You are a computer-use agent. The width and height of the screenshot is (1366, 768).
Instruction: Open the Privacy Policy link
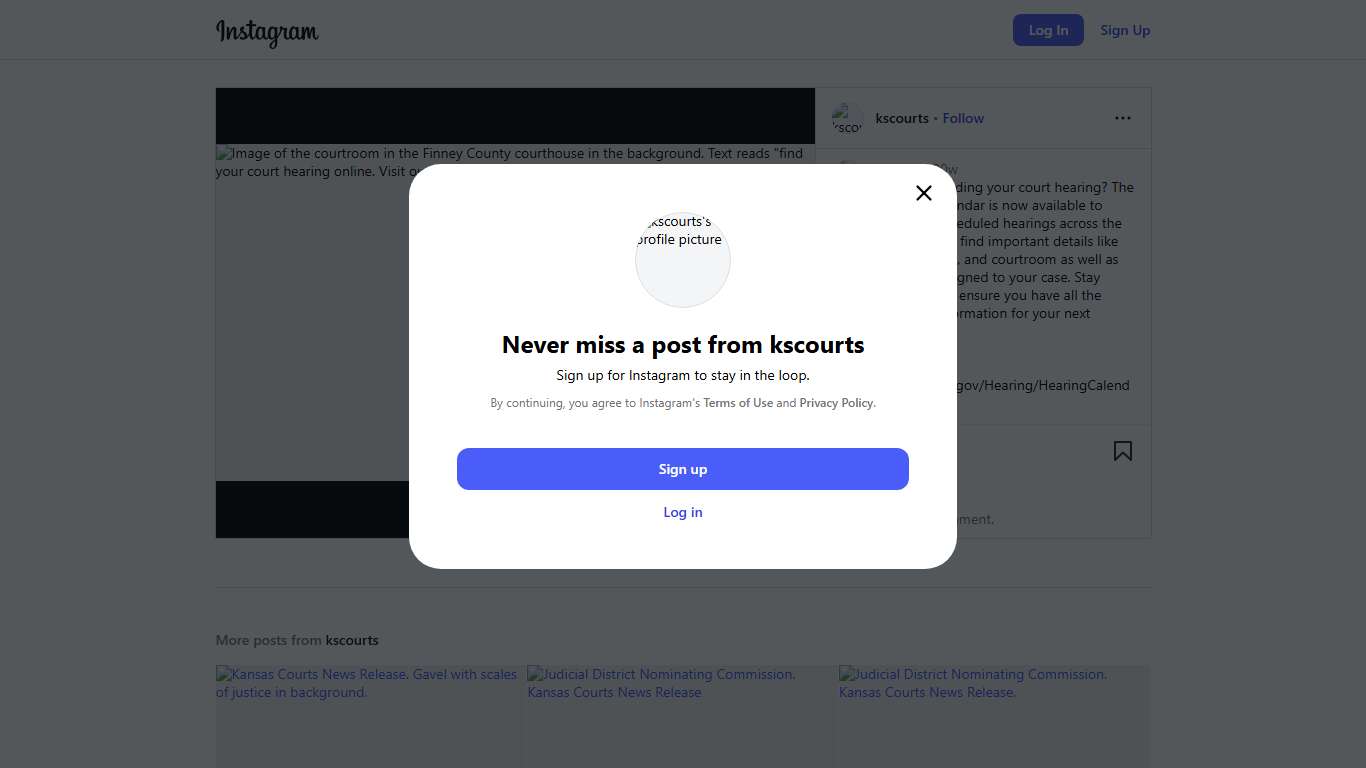836,403
